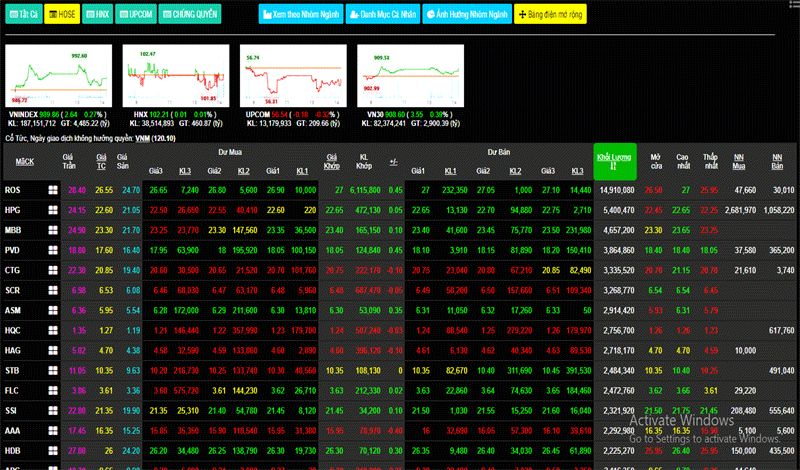
Task: Select the grid icon beside CTG
Action: pyautogui.click(x=53, y=270)
